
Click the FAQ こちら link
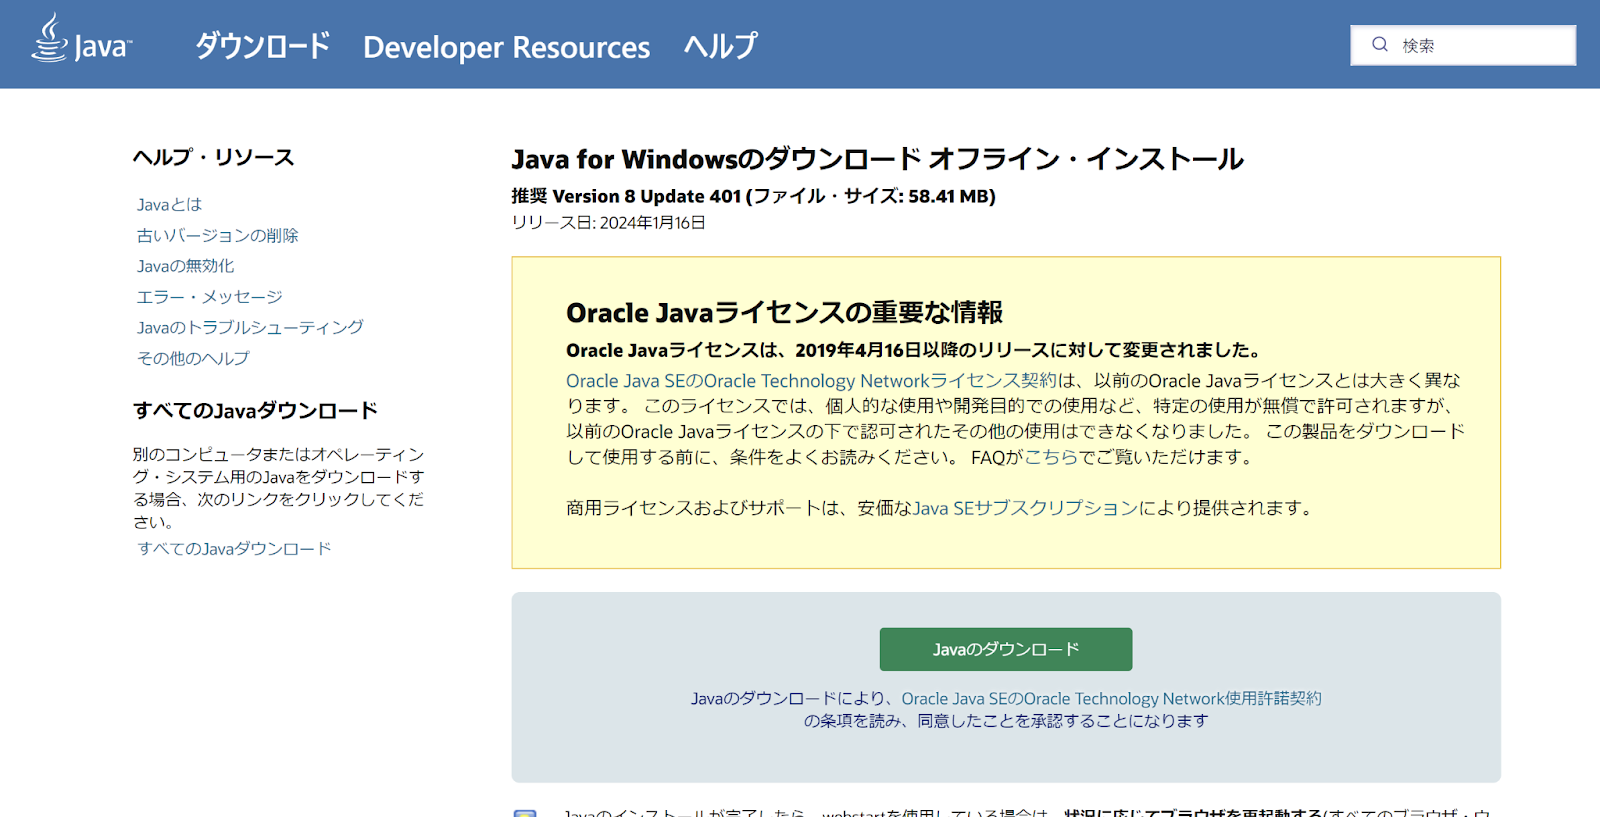[x=1051, y=457]
